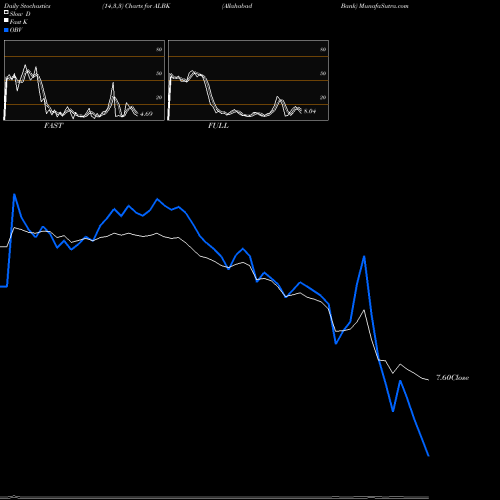Click the 4.69 value in FAST chart

[x=146, y=114]
